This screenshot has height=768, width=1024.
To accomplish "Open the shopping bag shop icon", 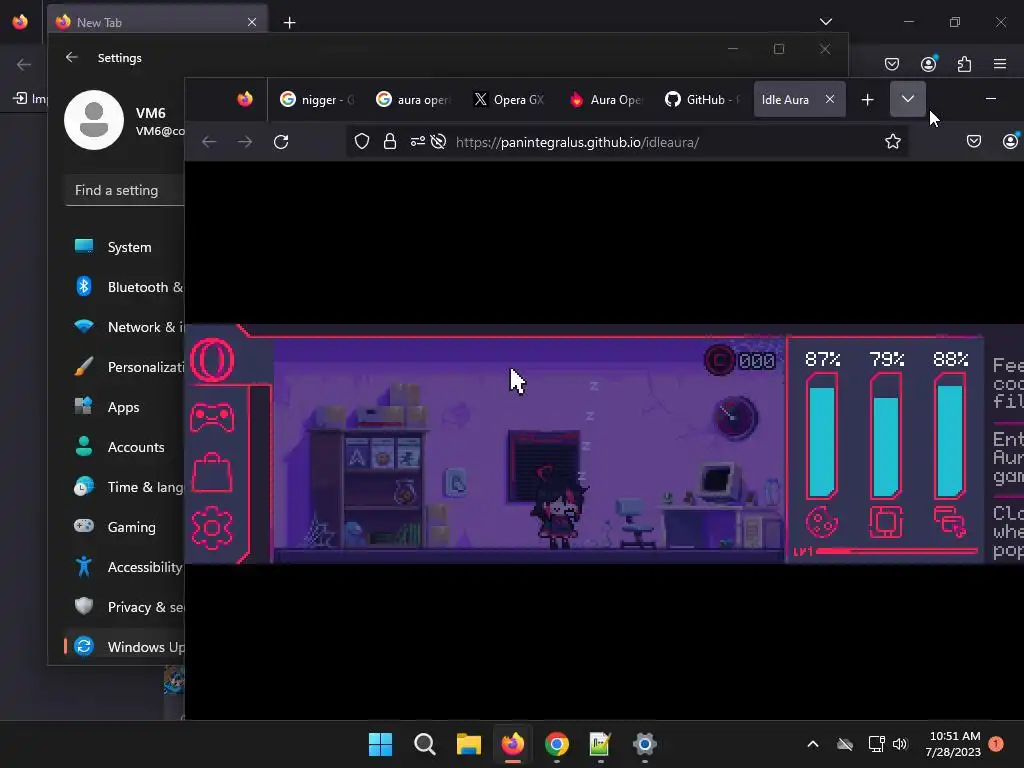I will tap(212, 472).
